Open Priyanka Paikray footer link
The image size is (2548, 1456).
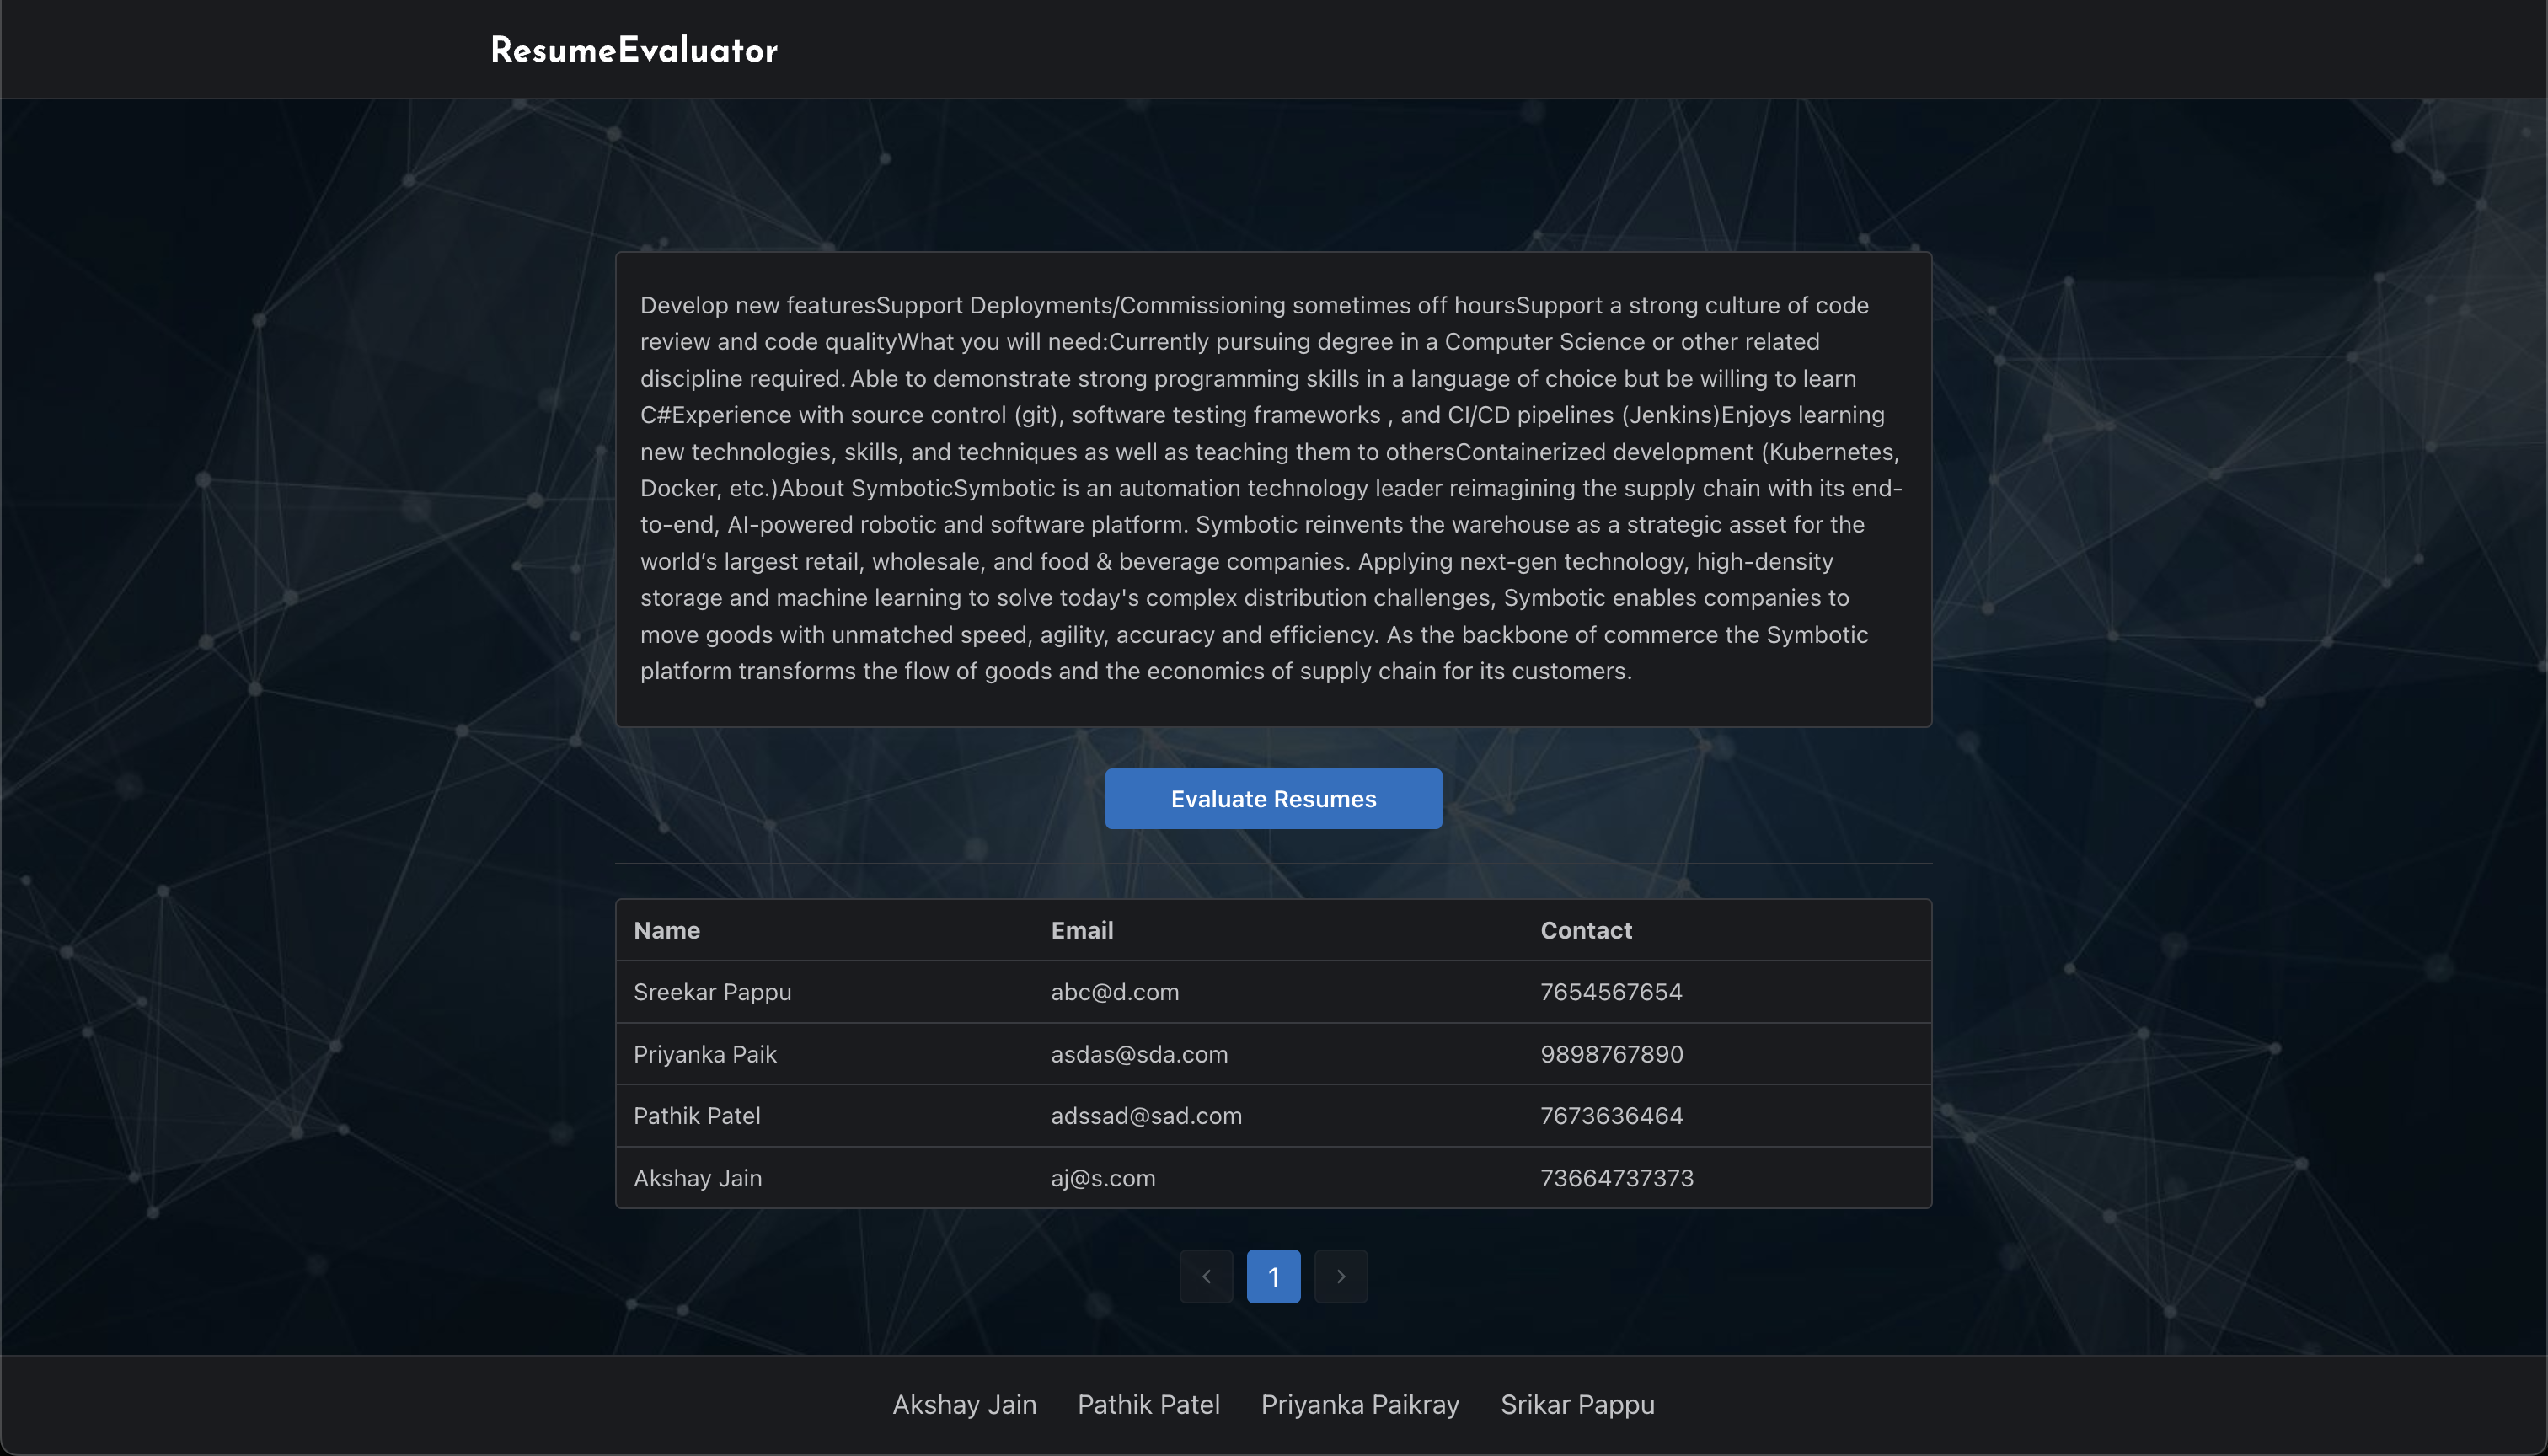pos(1360,1404)
